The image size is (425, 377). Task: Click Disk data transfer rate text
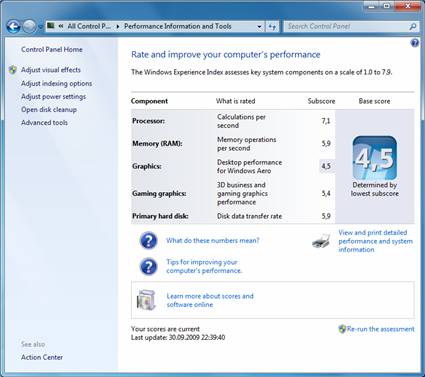point(249,216)
